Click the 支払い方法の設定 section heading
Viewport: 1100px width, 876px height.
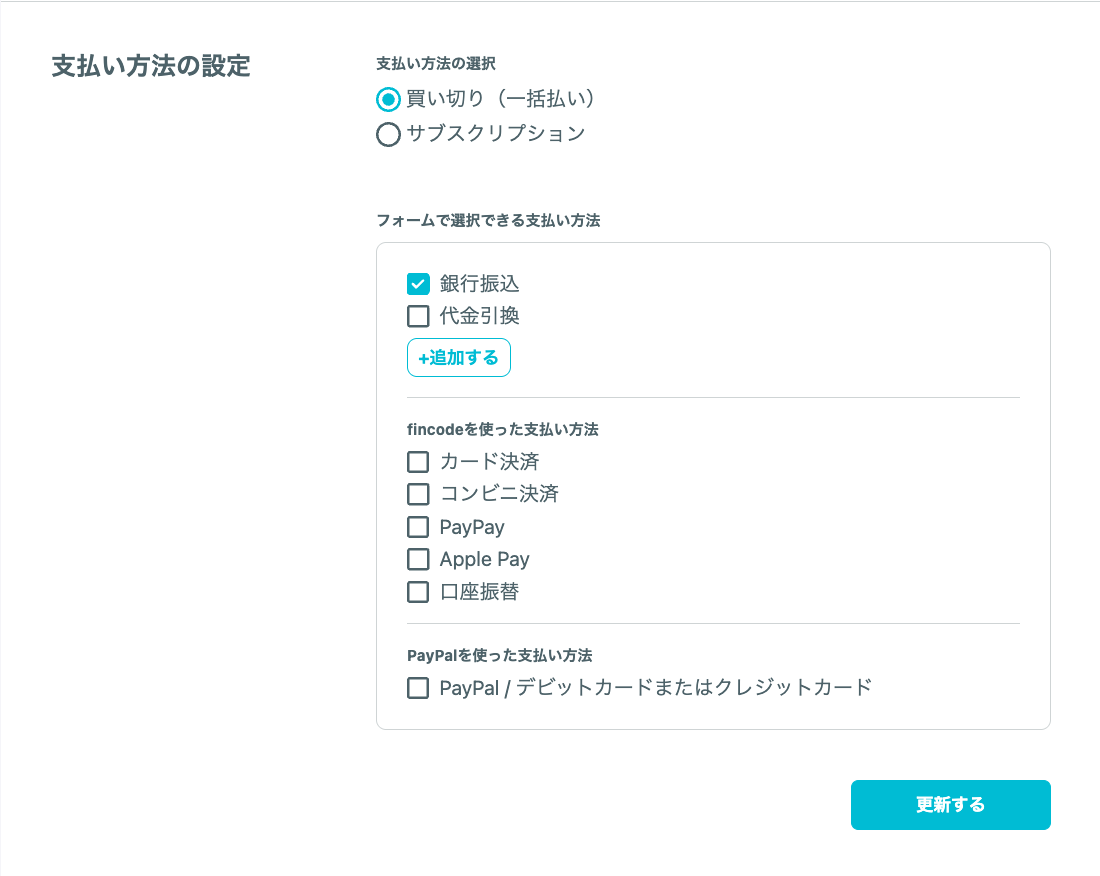[151, 67]
